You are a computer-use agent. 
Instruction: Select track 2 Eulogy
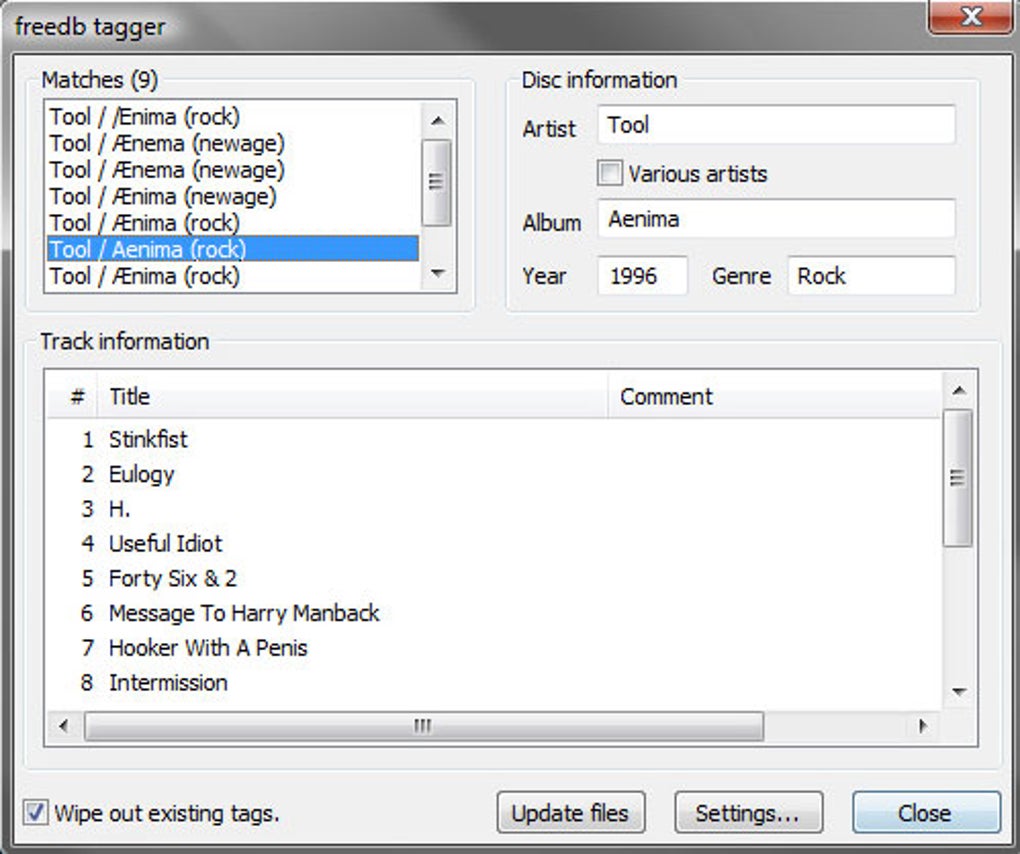click(494, 474)
